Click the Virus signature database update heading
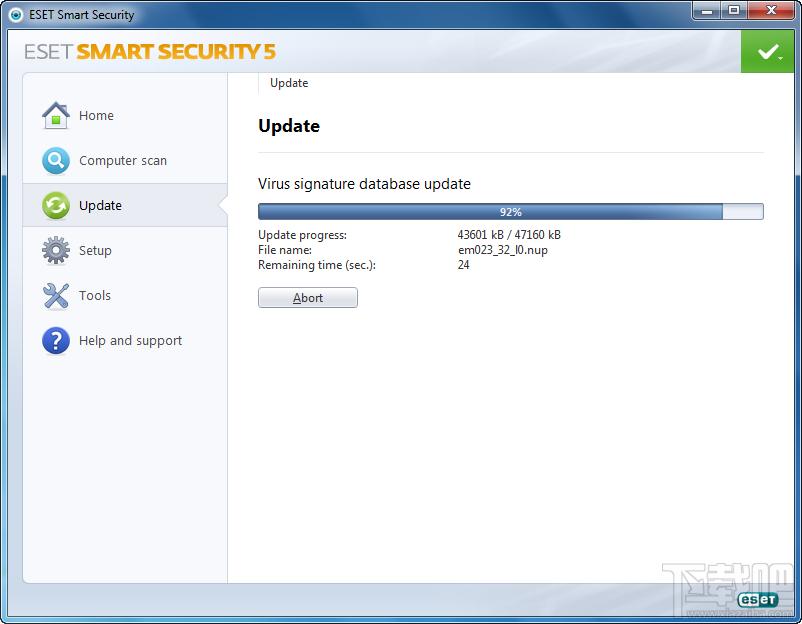 tap(364, 184)
